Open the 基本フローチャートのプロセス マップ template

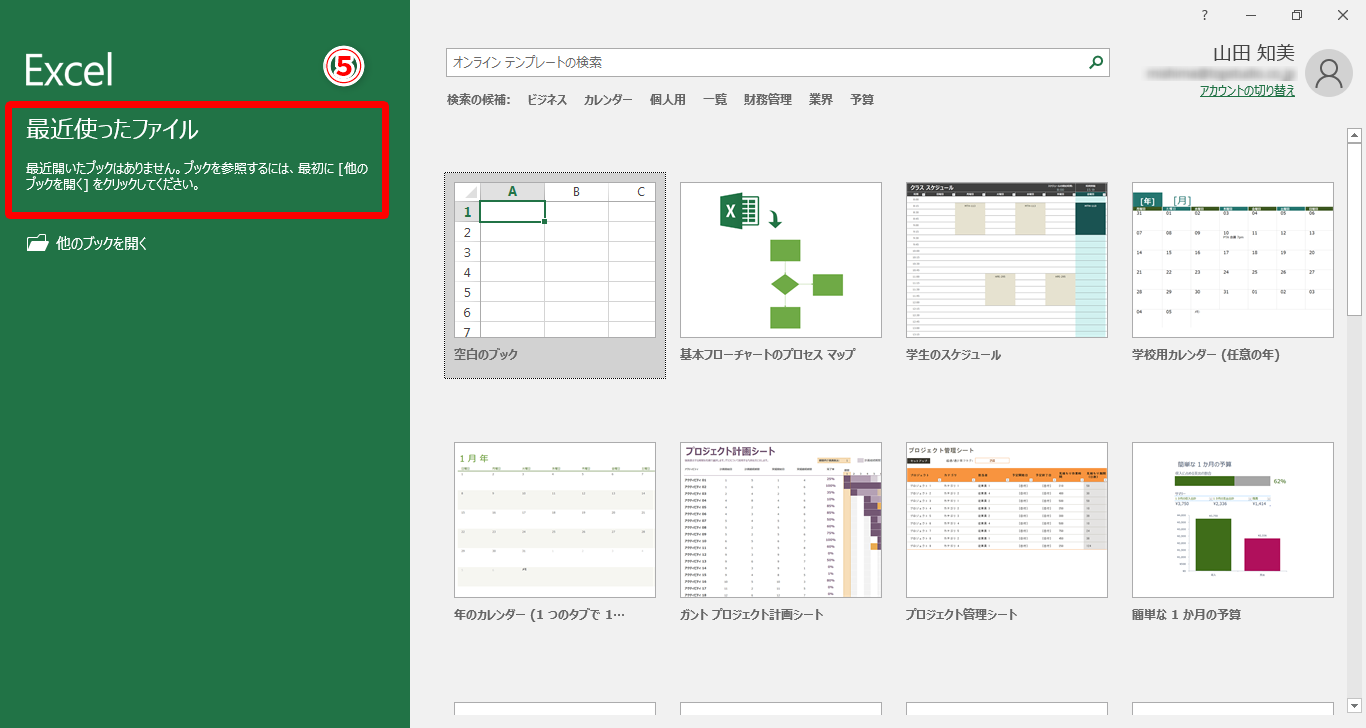pos(781,275)
